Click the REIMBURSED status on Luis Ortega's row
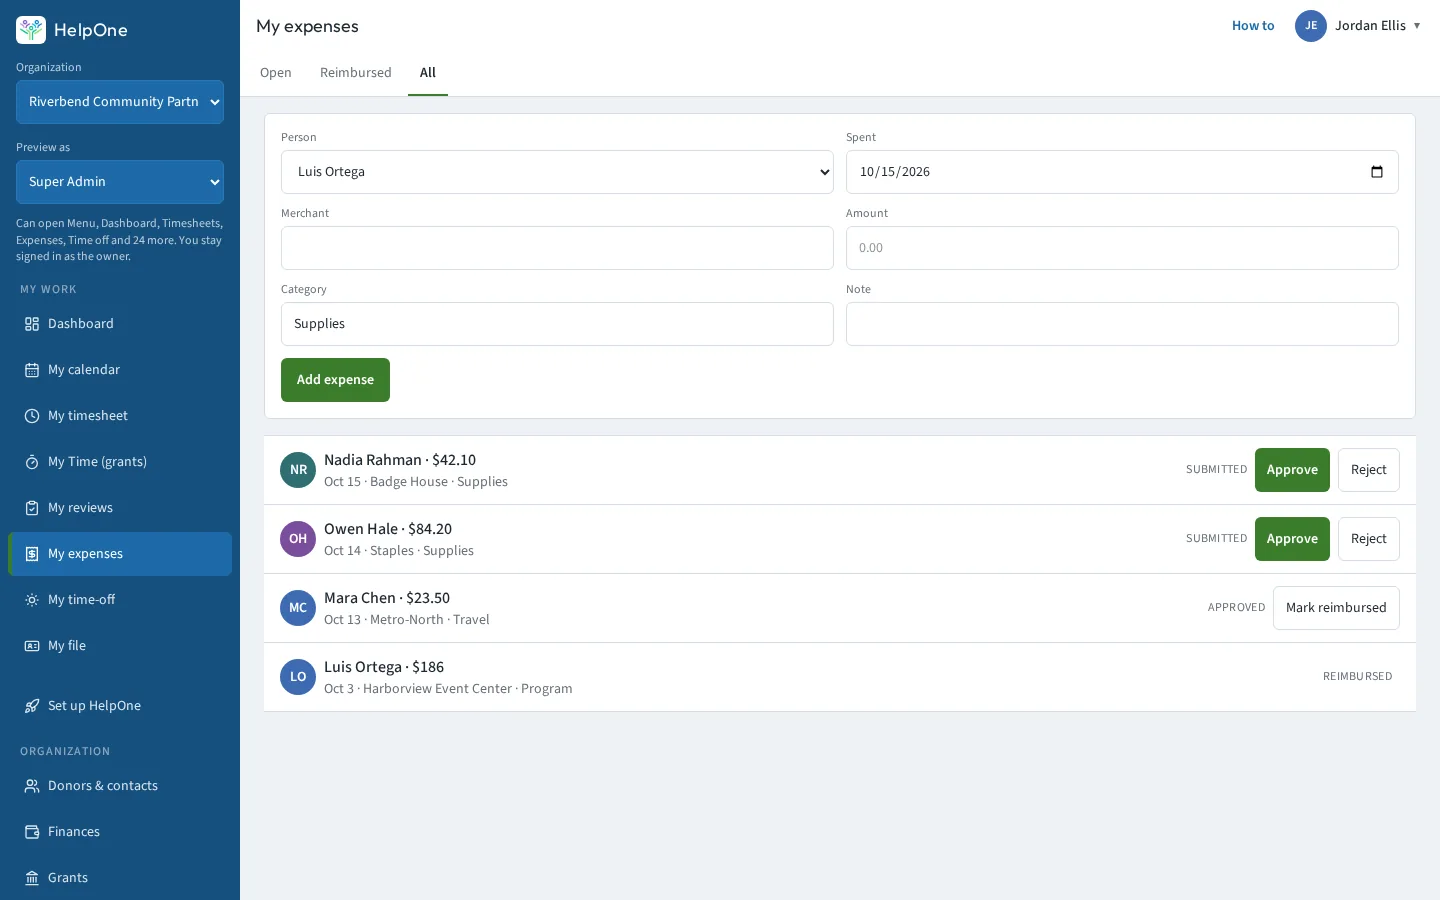The width and height of the screenshot is (1440, 900). coord(1357,677)
